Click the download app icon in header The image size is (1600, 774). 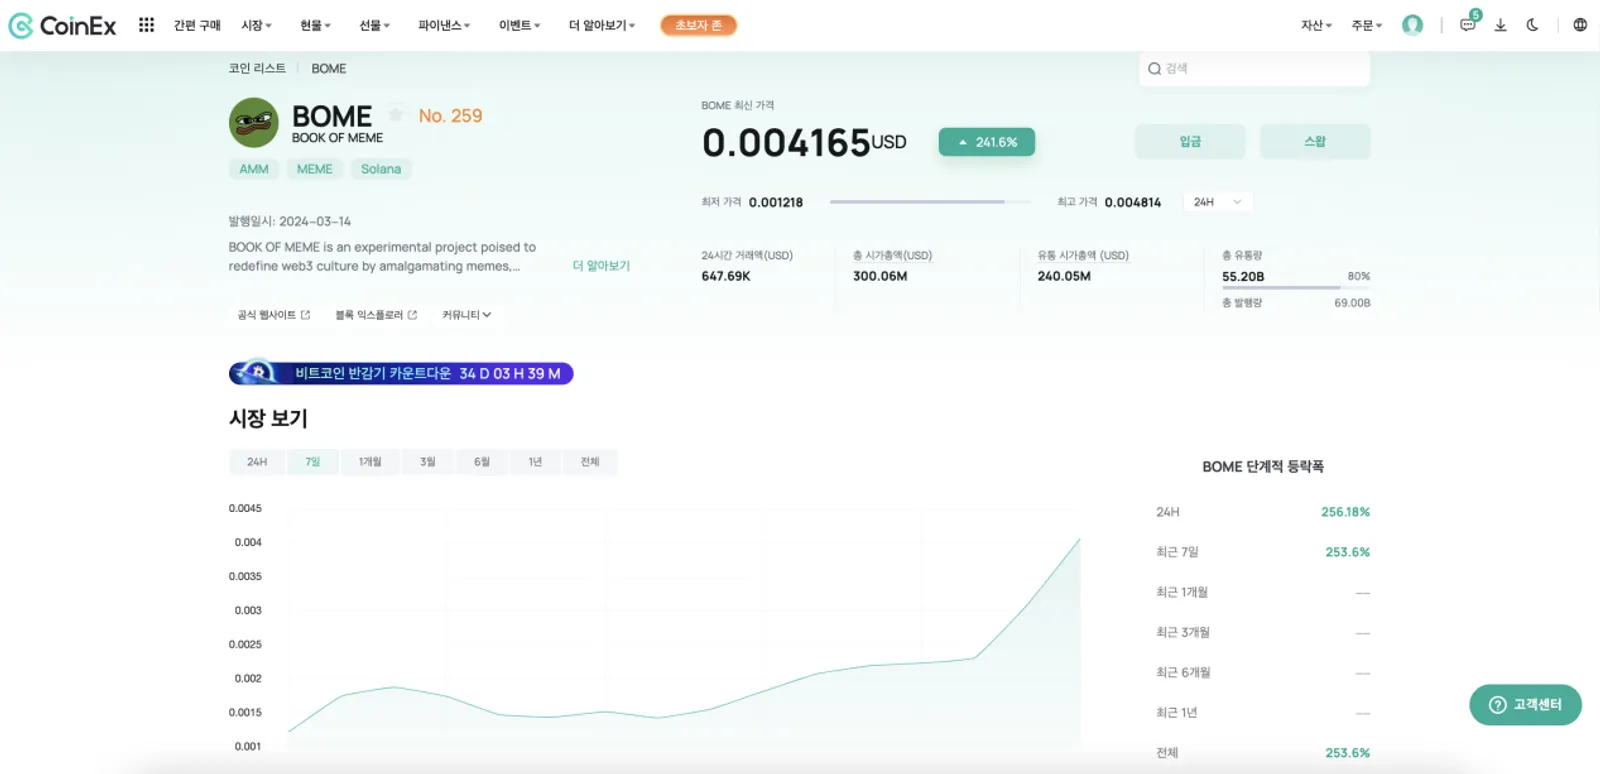(1500, 25)
